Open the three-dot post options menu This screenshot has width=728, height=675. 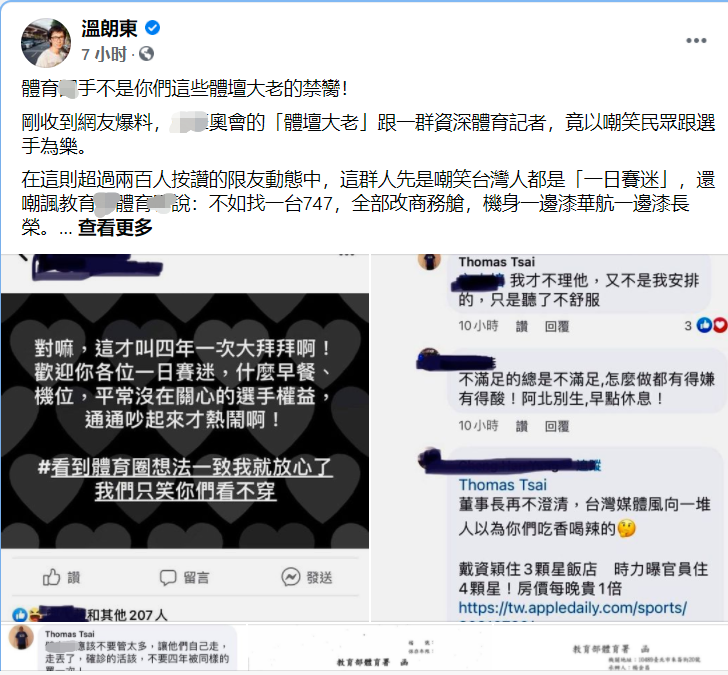[696, 41]
